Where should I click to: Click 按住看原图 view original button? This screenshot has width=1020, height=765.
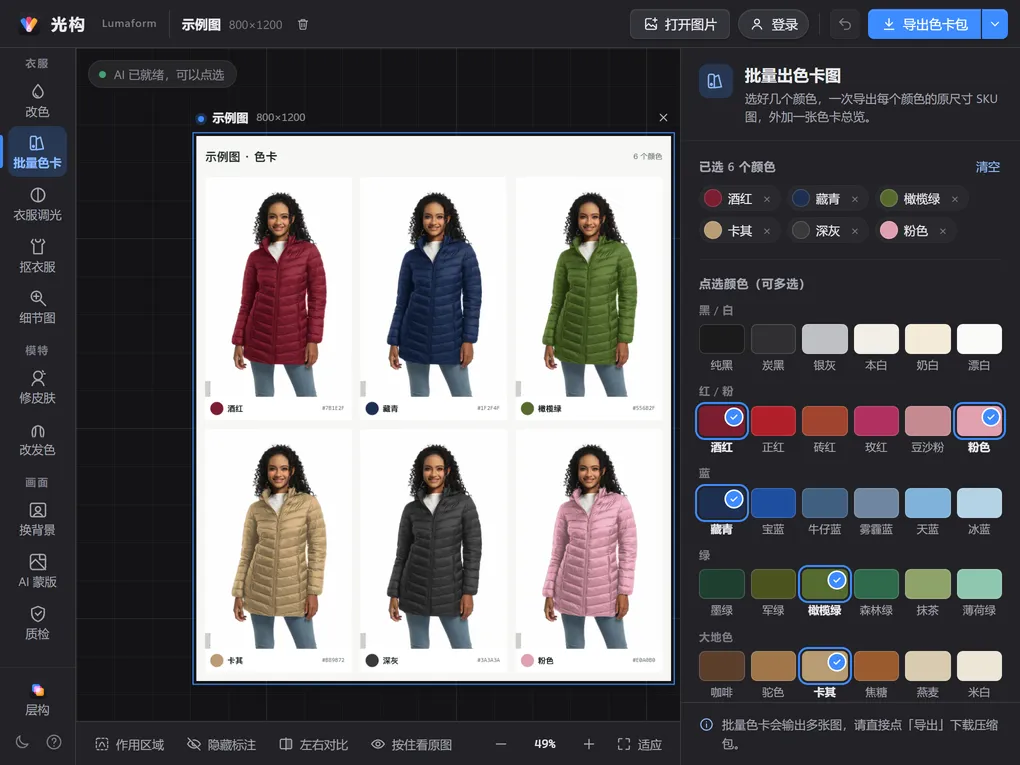[411, 744]
